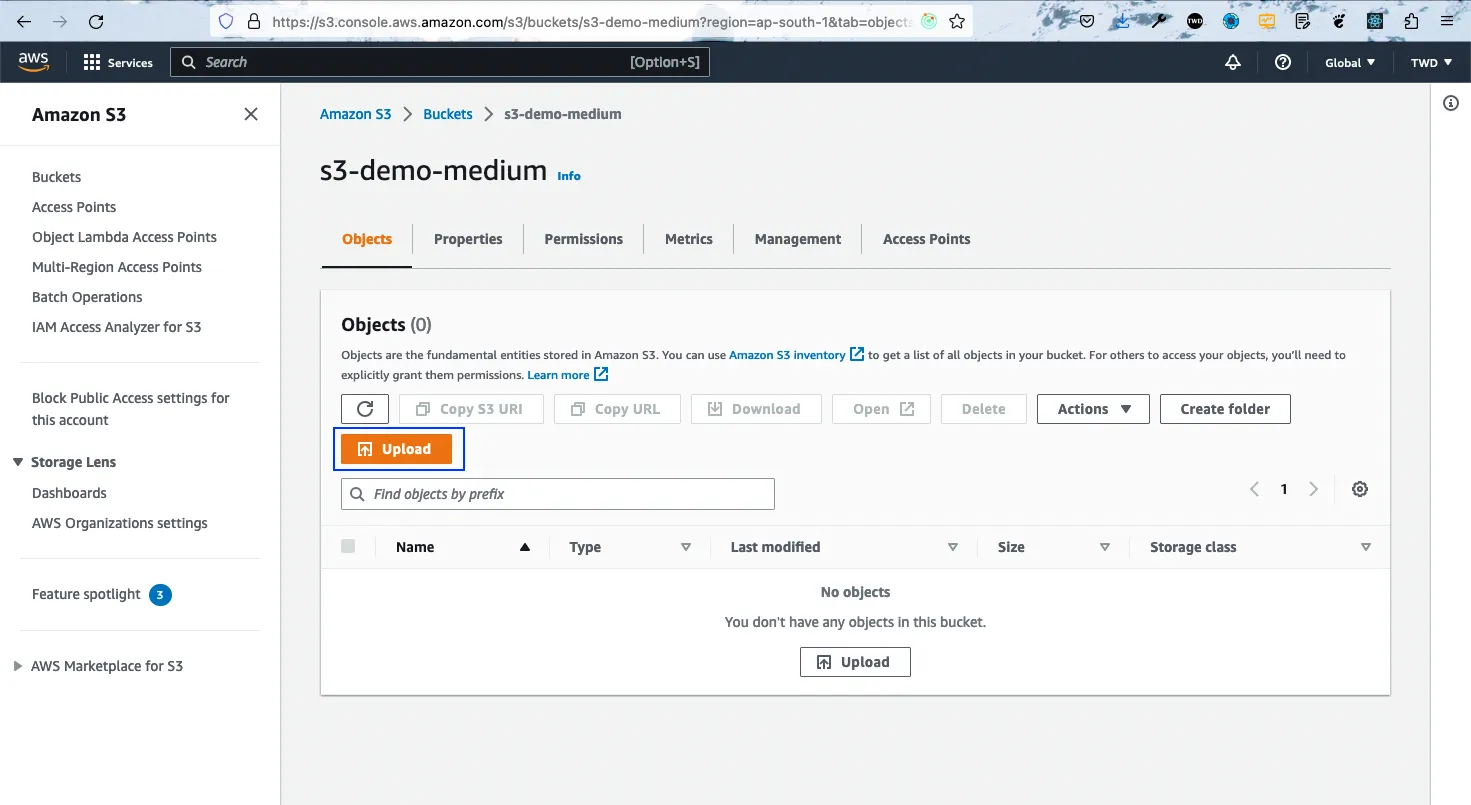The width and height of the screenshot is (1471, 805).
Task: Click the browser back arrow
Action: click(24, 21)
